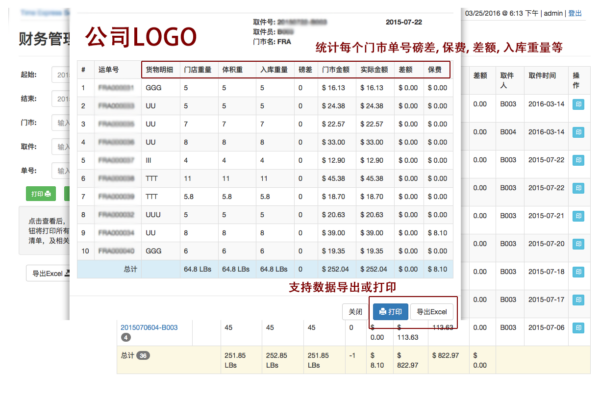
Task: Click the 导出Excel button in the dialog
Action: [432, 312]
